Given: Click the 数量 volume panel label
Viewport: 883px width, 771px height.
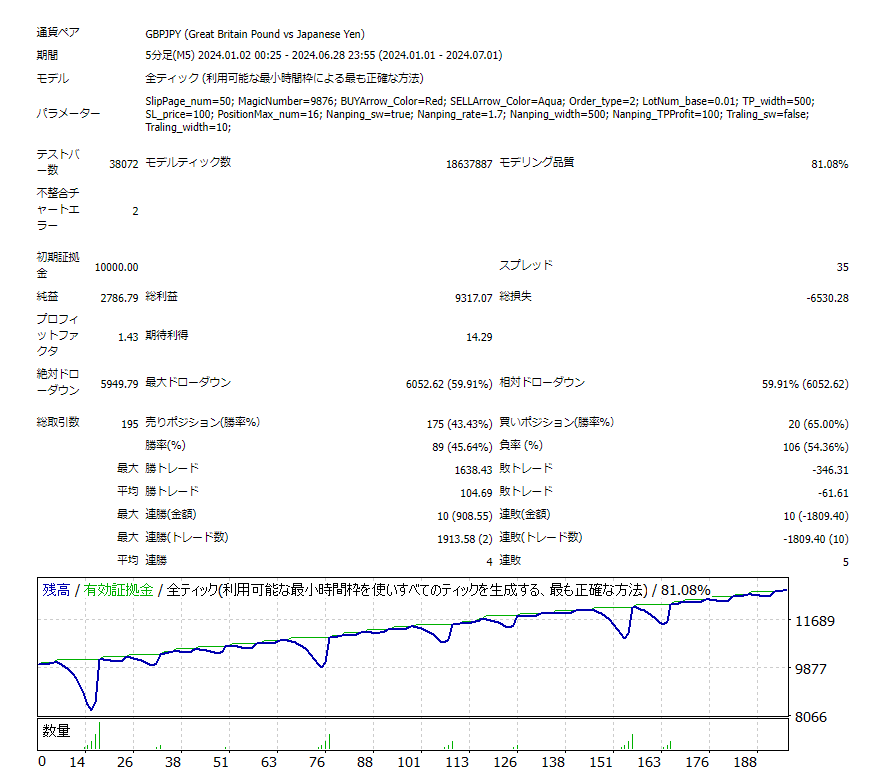Looking at the screenshot, I should [x=56, y=730].
